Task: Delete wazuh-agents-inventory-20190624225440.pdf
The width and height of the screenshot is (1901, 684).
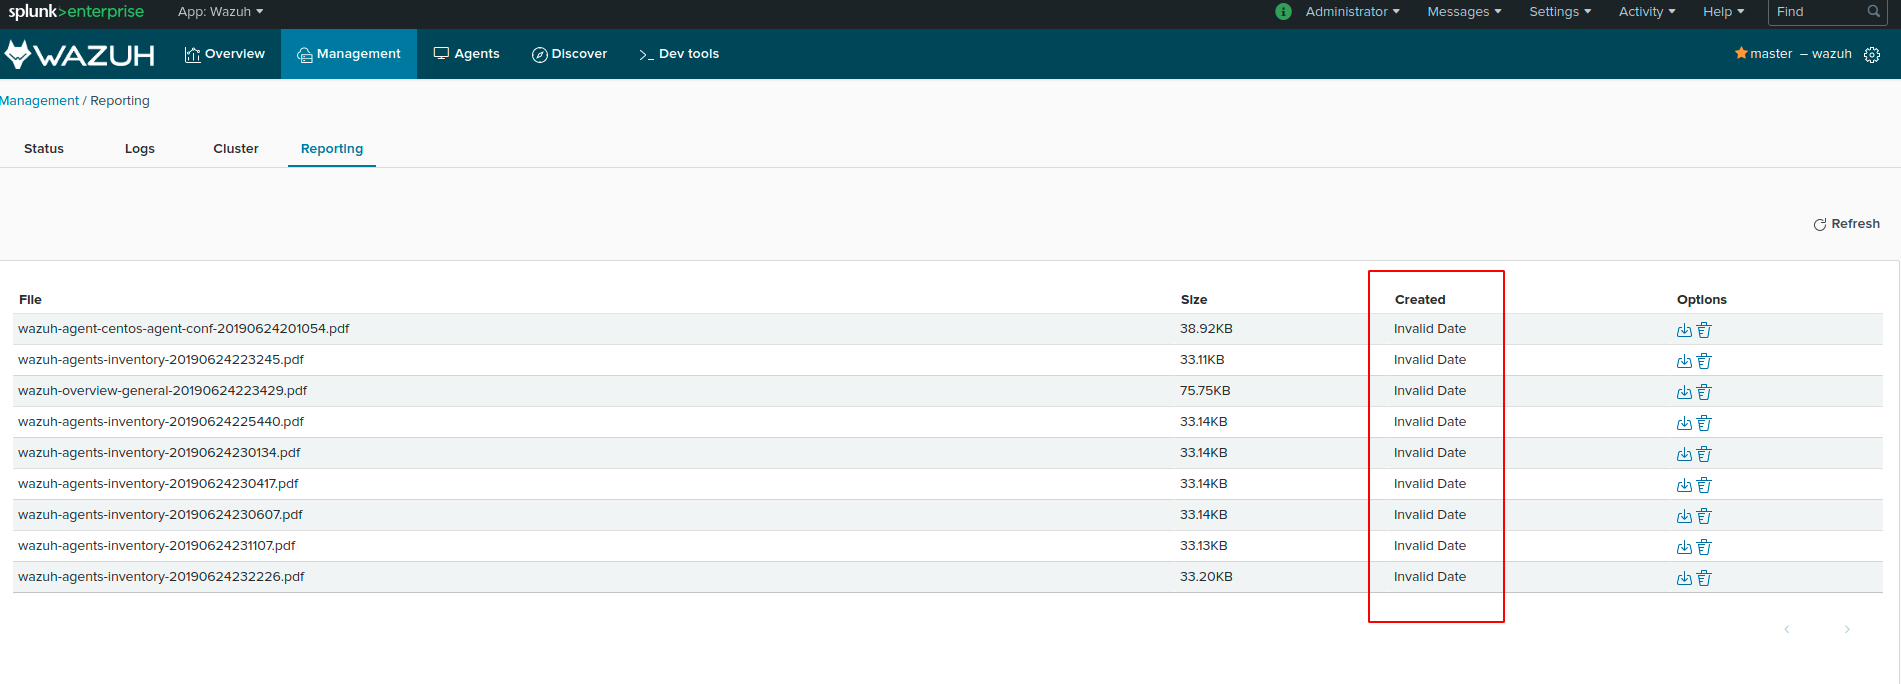Action: 1704,423
